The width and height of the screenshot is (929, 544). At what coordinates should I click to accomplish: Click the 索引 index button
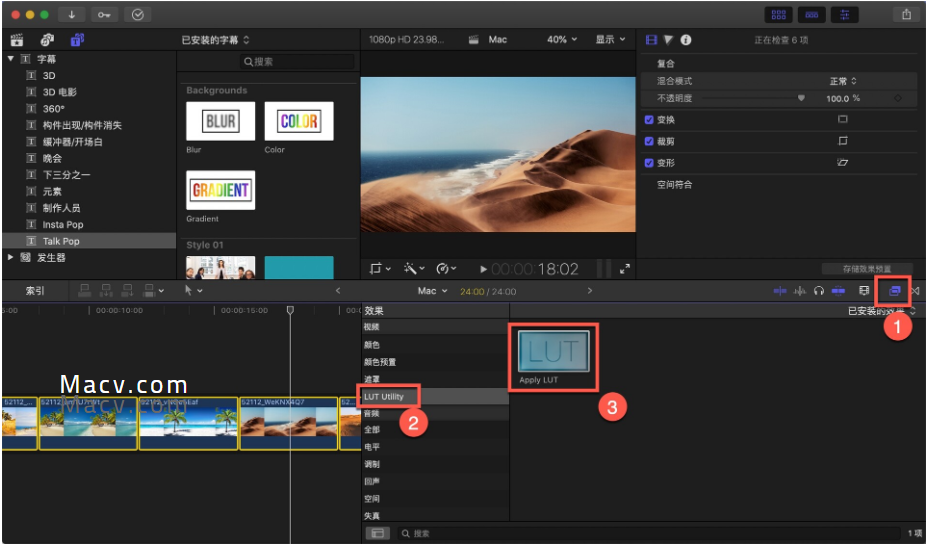click(35, 290)
